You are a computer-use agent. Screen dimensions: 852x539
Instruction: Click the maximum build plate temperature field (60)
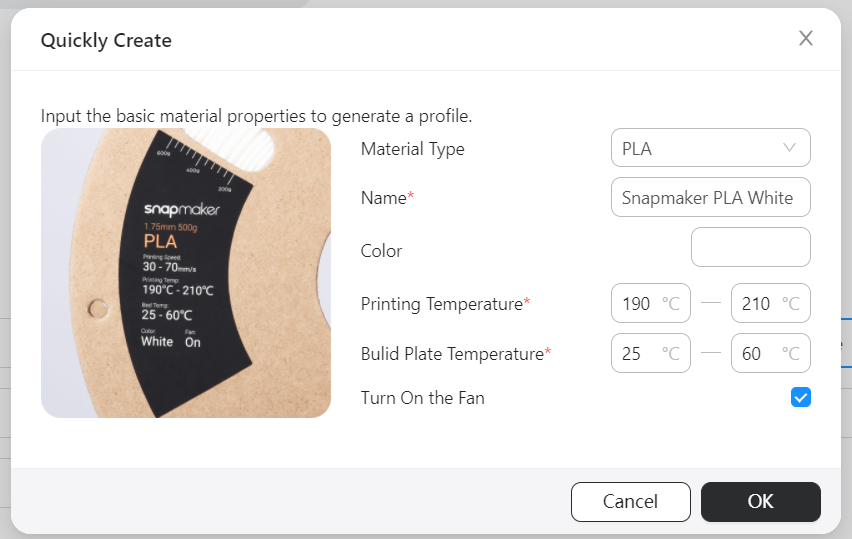(x=770, y=353)
